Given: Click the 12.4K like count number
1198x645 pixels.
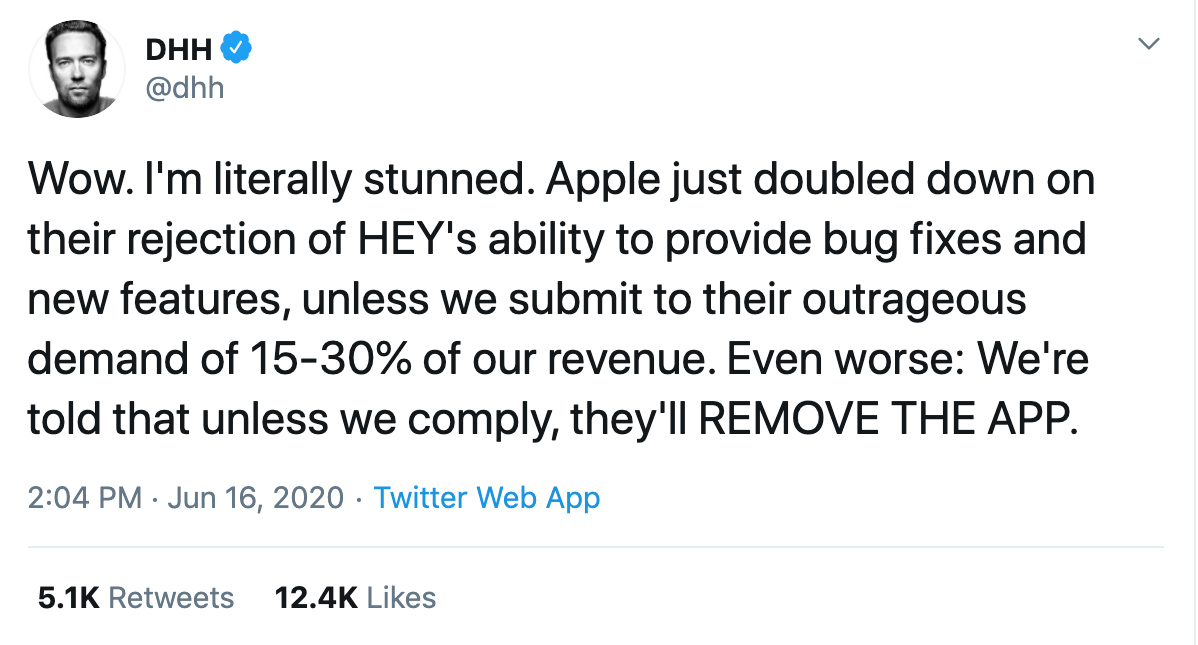Looking at the screenshot, I should (x=316, y=598).
